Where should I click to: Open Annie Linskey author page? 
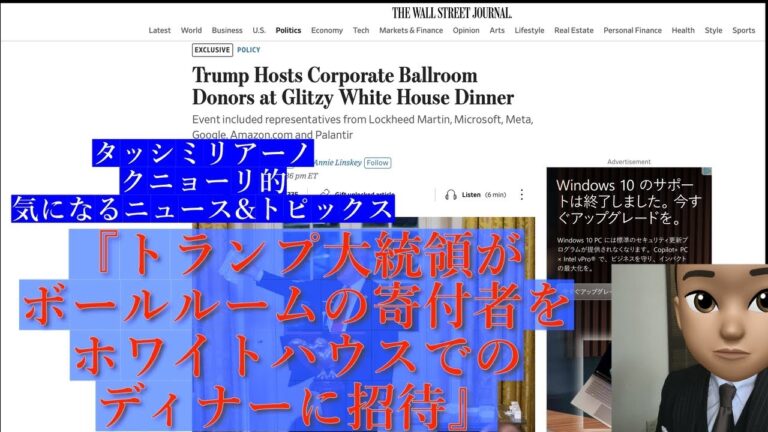click(337, 163)
